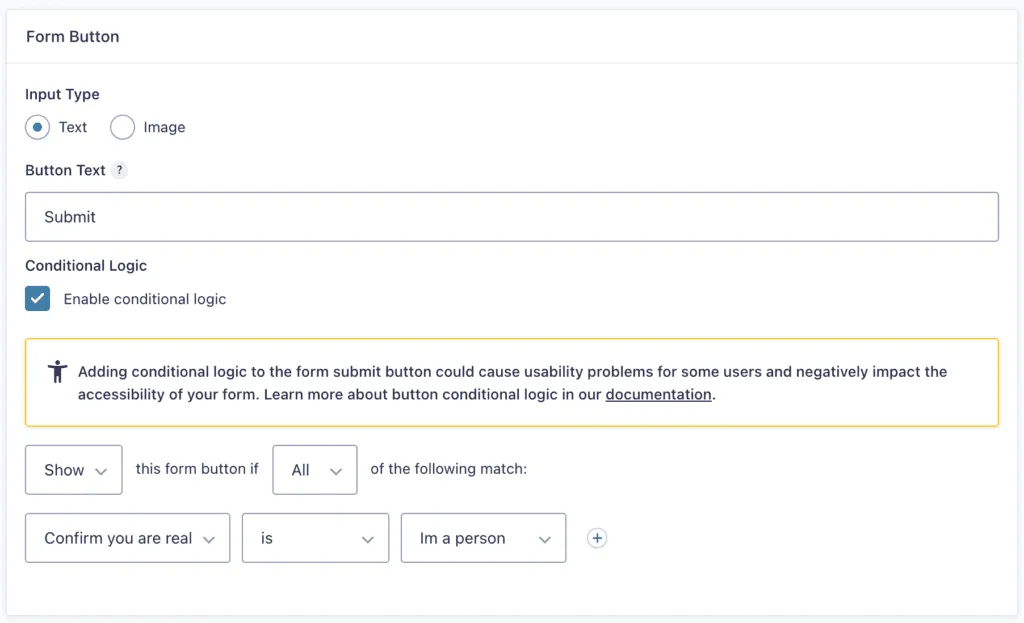Click the 'of the following match:' text

click(449, 469)
